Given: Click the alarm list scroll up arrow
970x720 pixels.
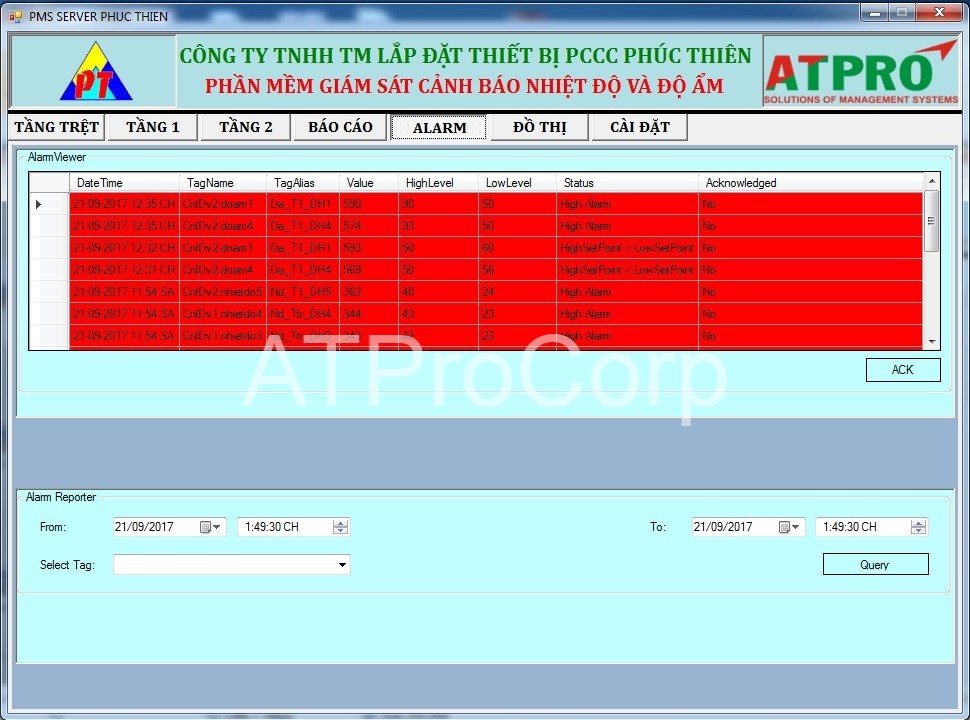Looking at the screenshot, I should [932, 181].
